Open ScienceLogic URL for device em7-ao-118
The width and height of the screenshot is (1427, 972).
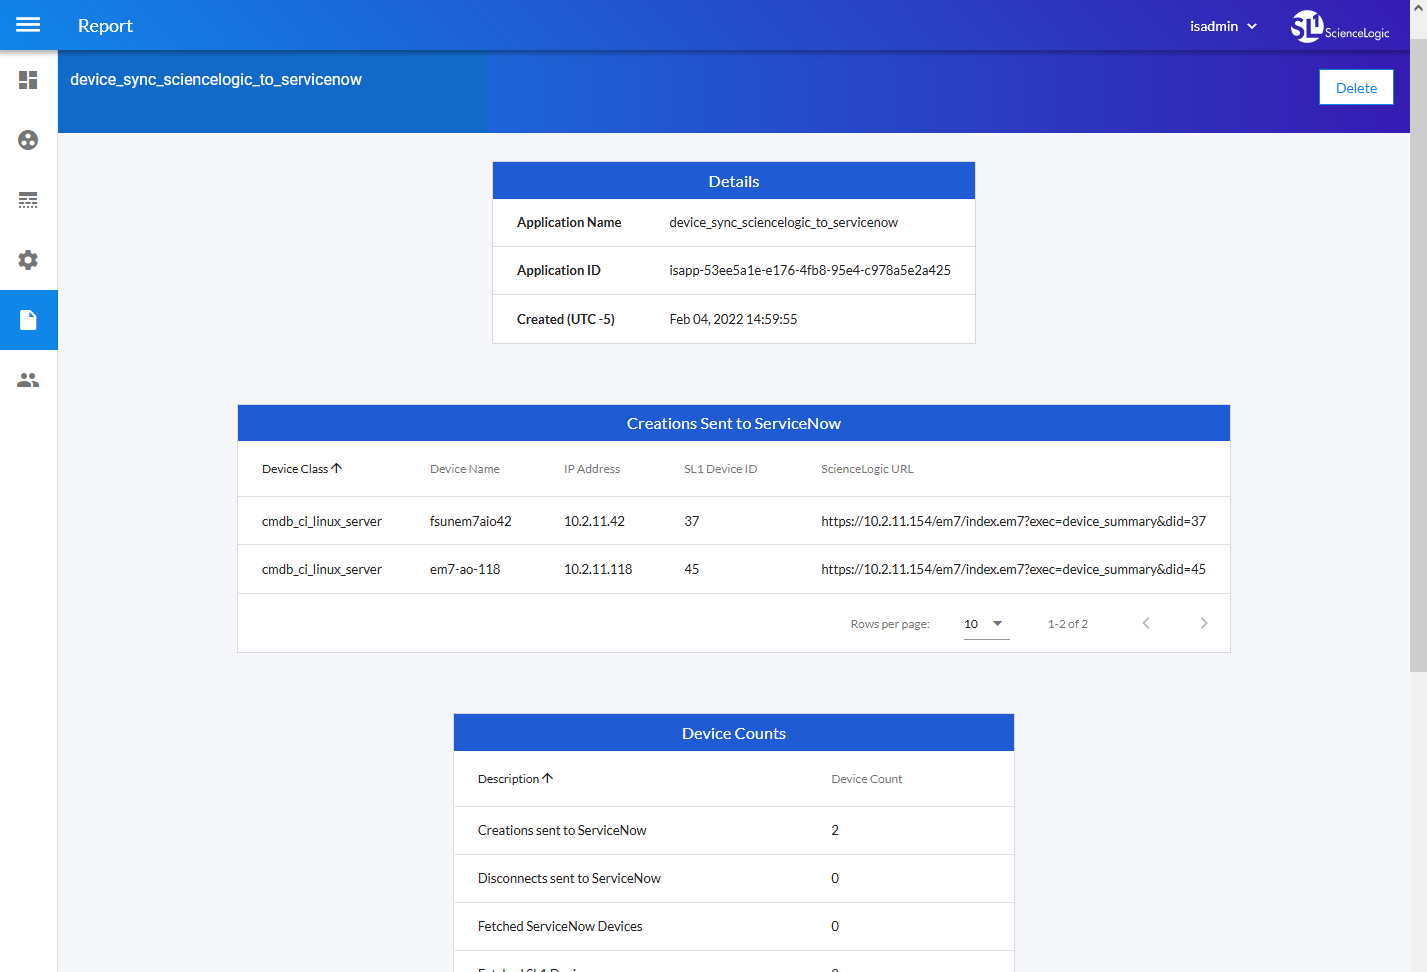1012,569
